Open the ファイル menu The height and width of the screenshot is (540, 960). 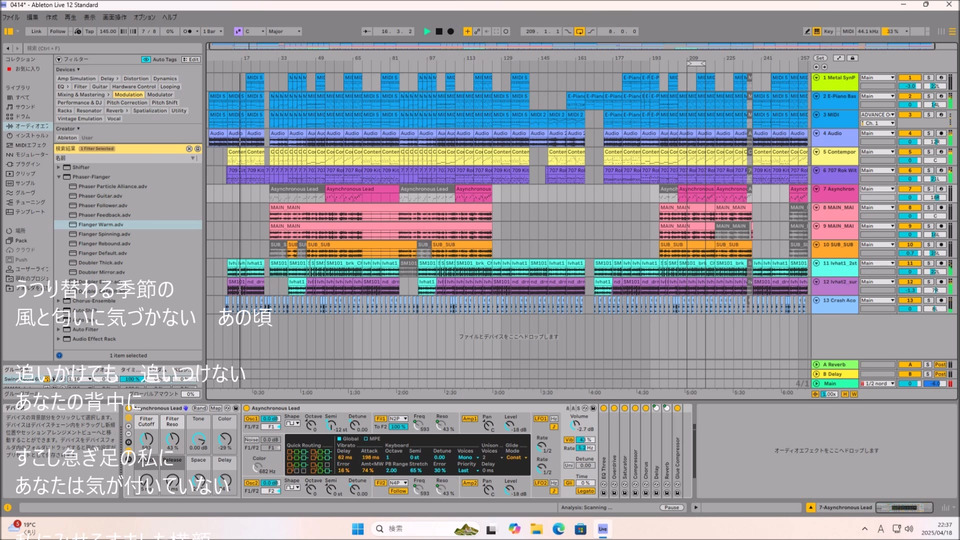click(x=10, y=17)
